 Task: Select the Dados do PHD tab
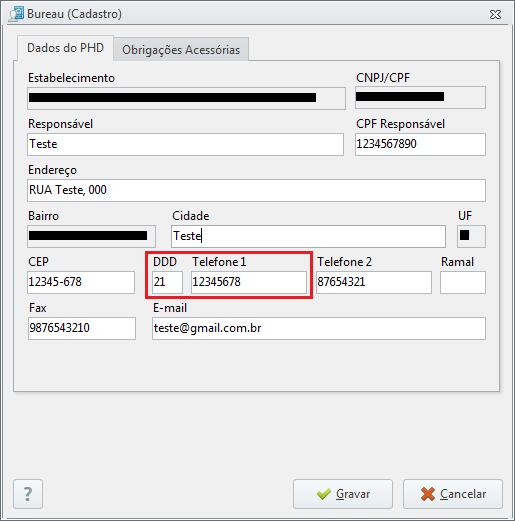(65, 48)
